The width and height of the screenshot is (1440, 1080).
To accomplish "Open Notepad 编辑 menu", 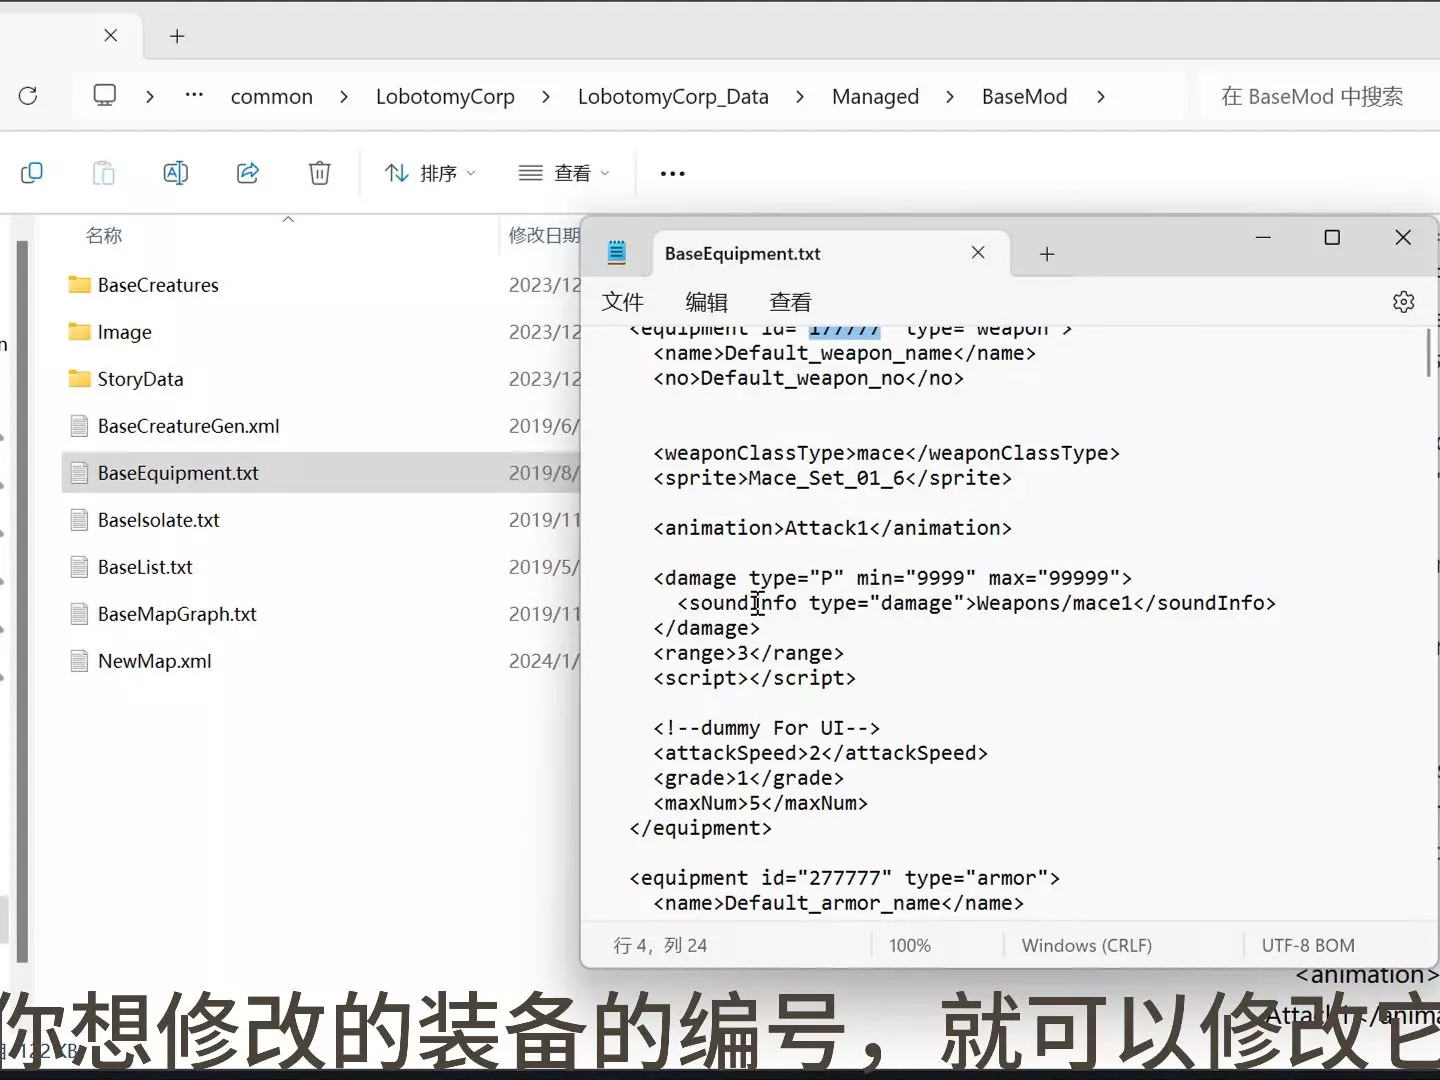I will coord(706,302).
